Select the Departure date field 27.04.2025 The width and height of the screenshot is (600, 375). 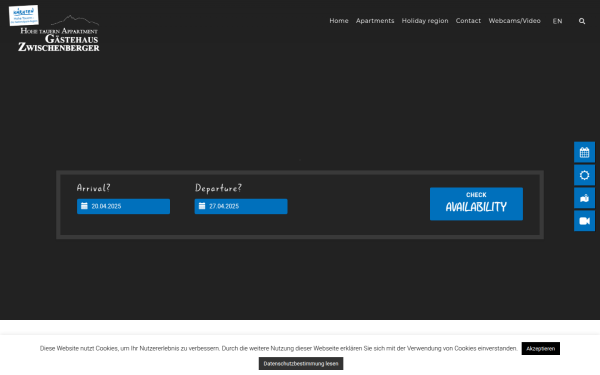click(241, 206)
